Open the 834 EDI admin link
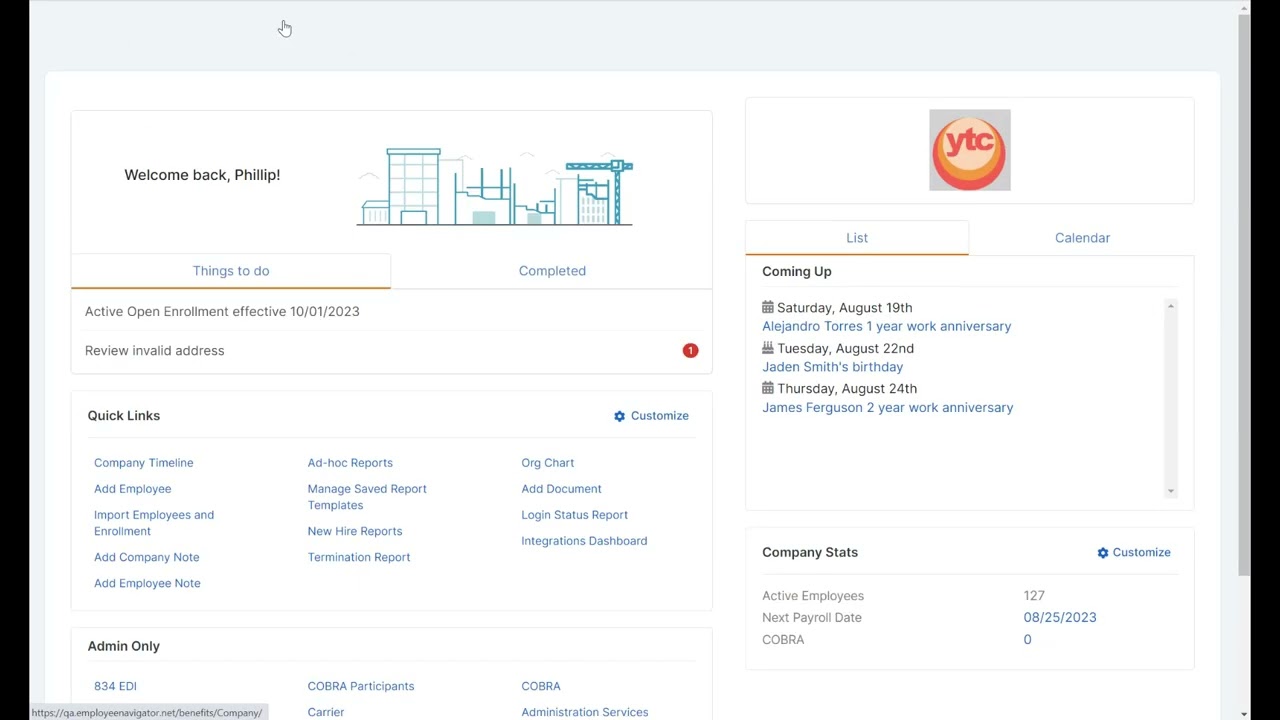This screenshot has width=1280, height=720. click(x=115, y=686)
